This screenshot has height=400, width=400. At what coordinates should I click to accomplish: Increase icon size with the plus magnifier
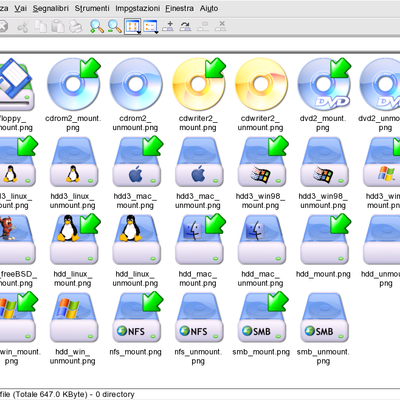(97, 26)
